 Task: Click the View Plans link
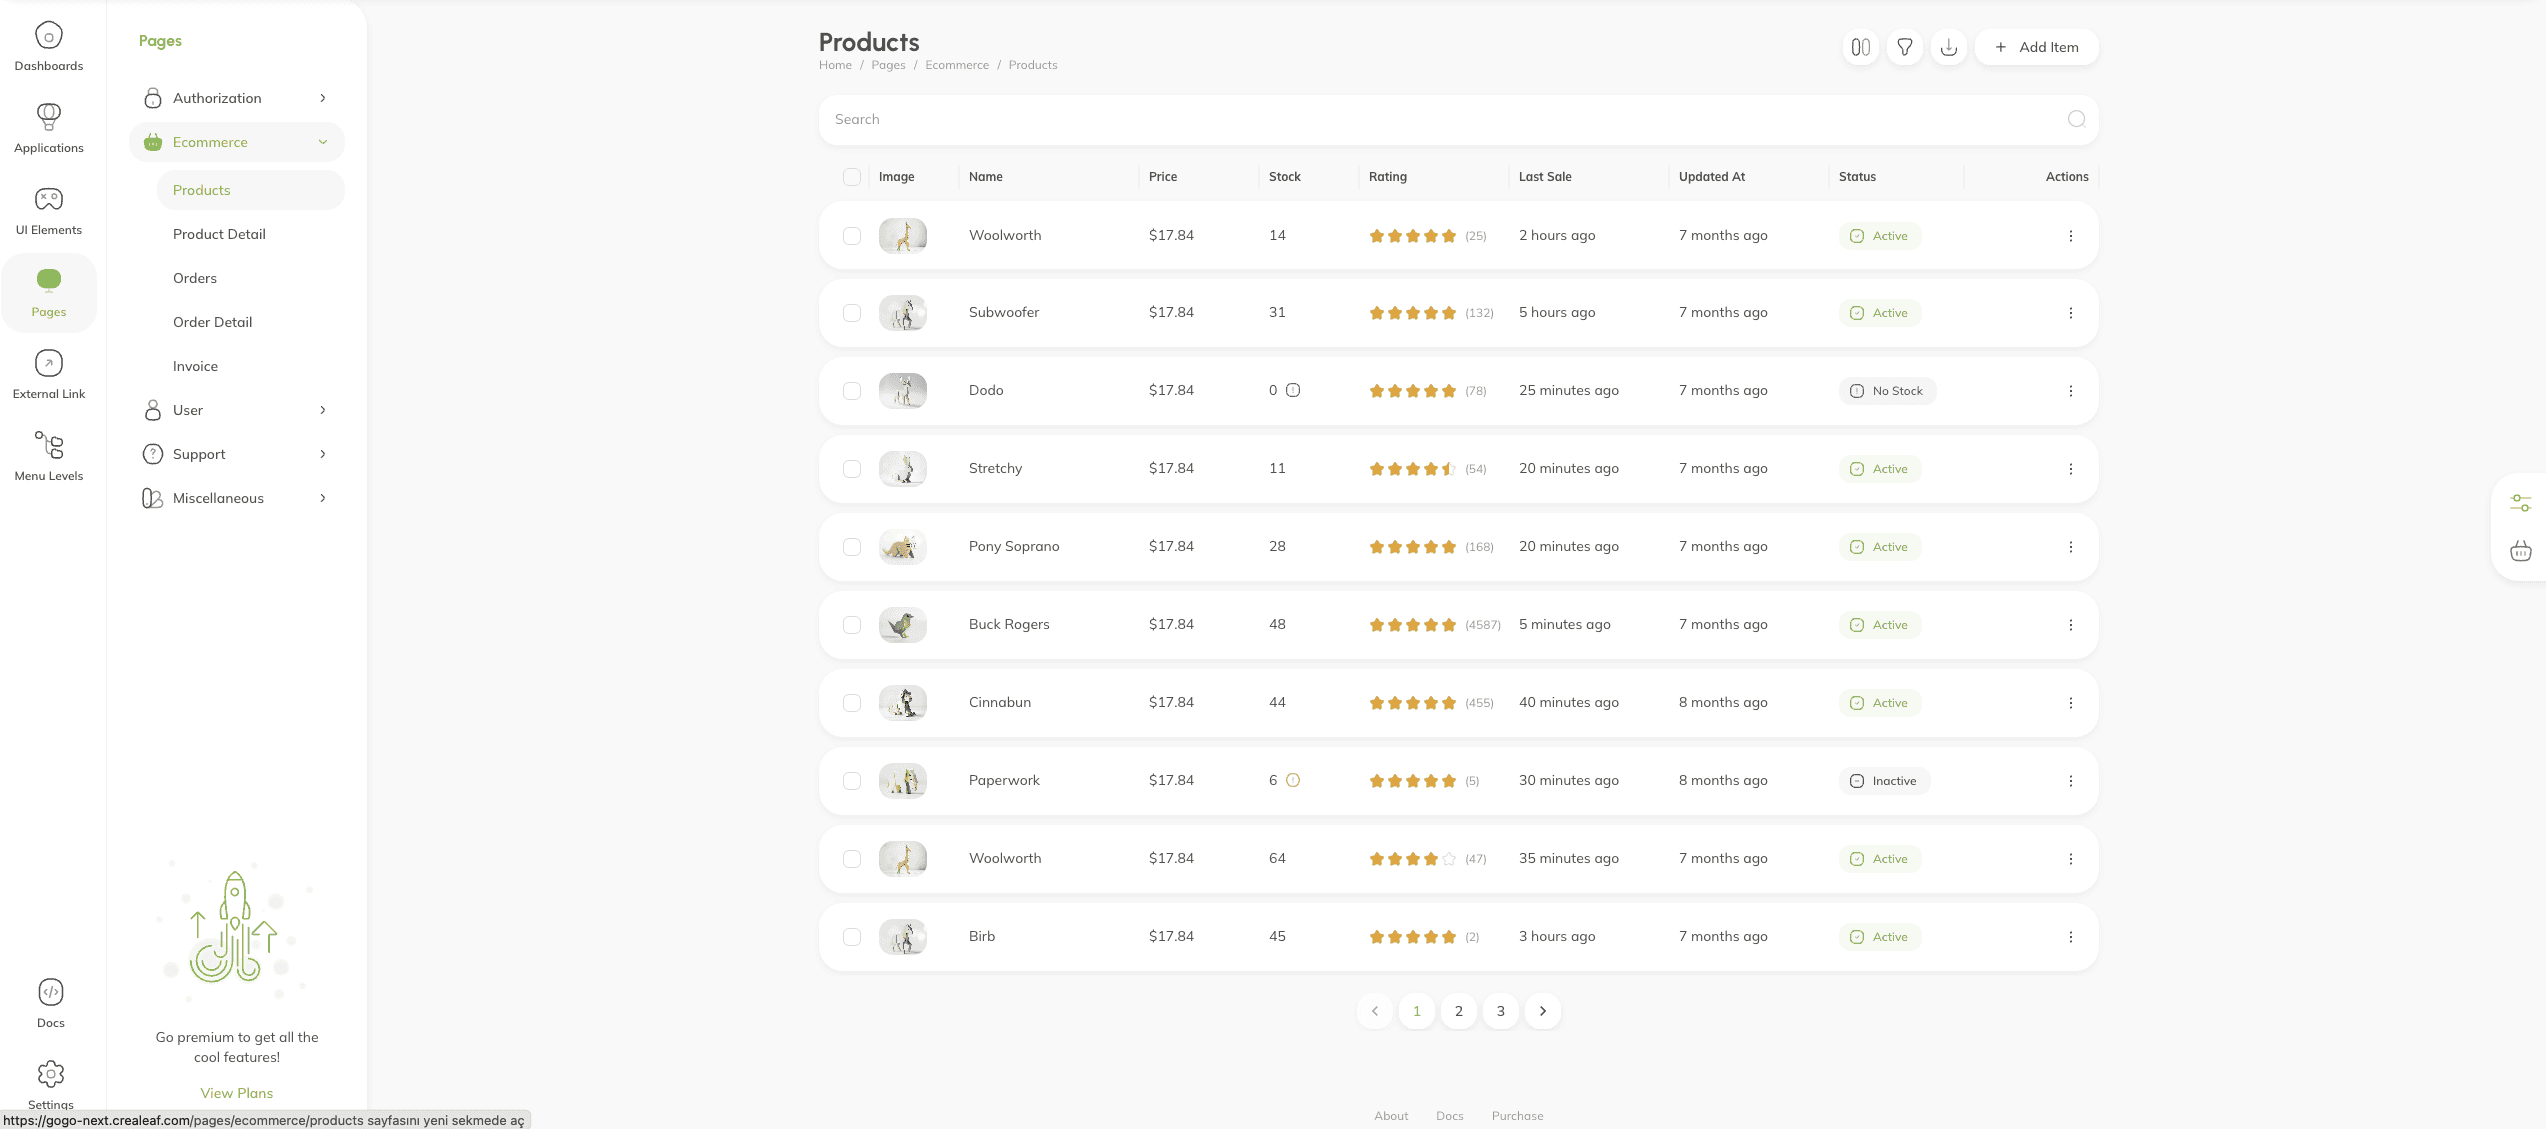click(237, 1093)
